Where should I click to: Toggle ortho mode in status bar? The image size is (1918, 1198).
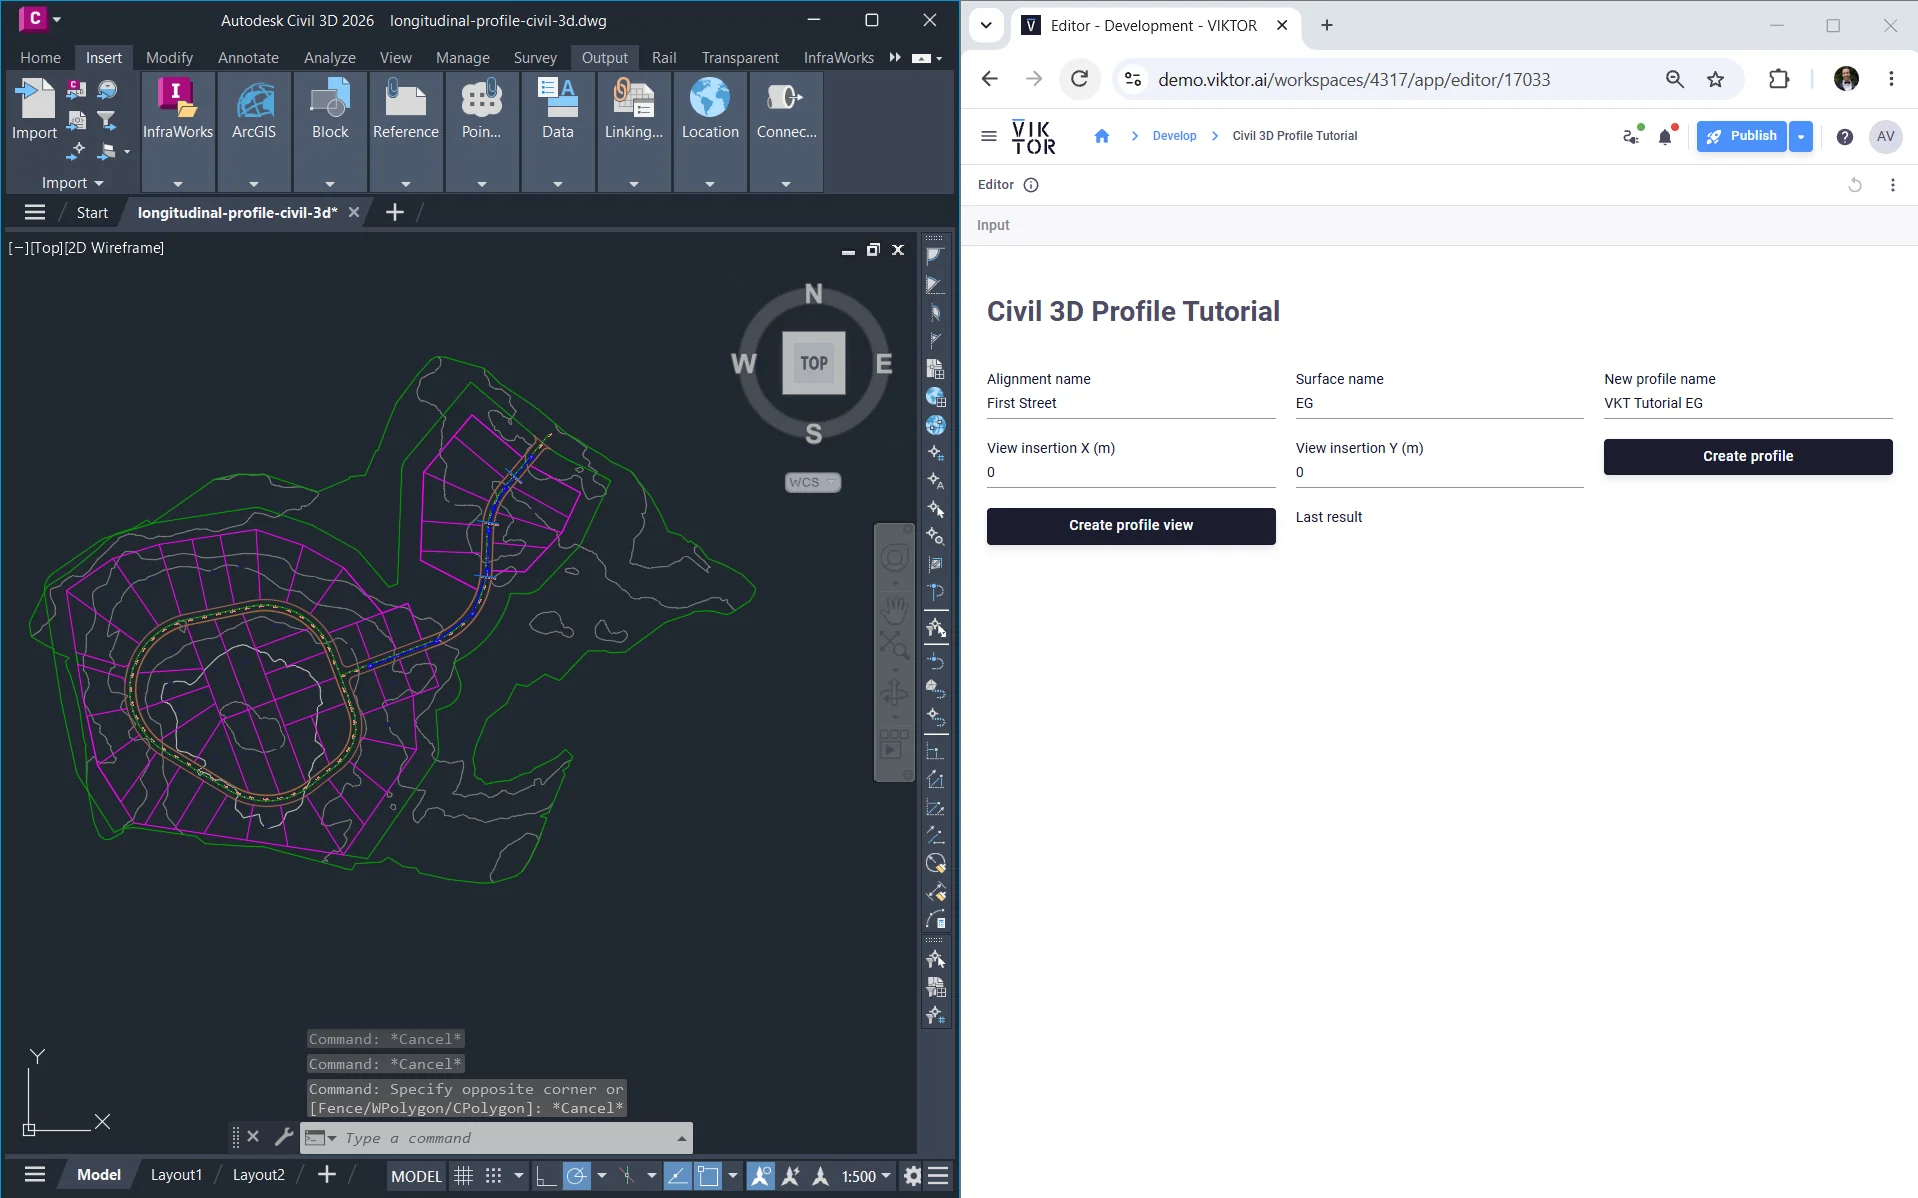click(x=546, y=1175)
